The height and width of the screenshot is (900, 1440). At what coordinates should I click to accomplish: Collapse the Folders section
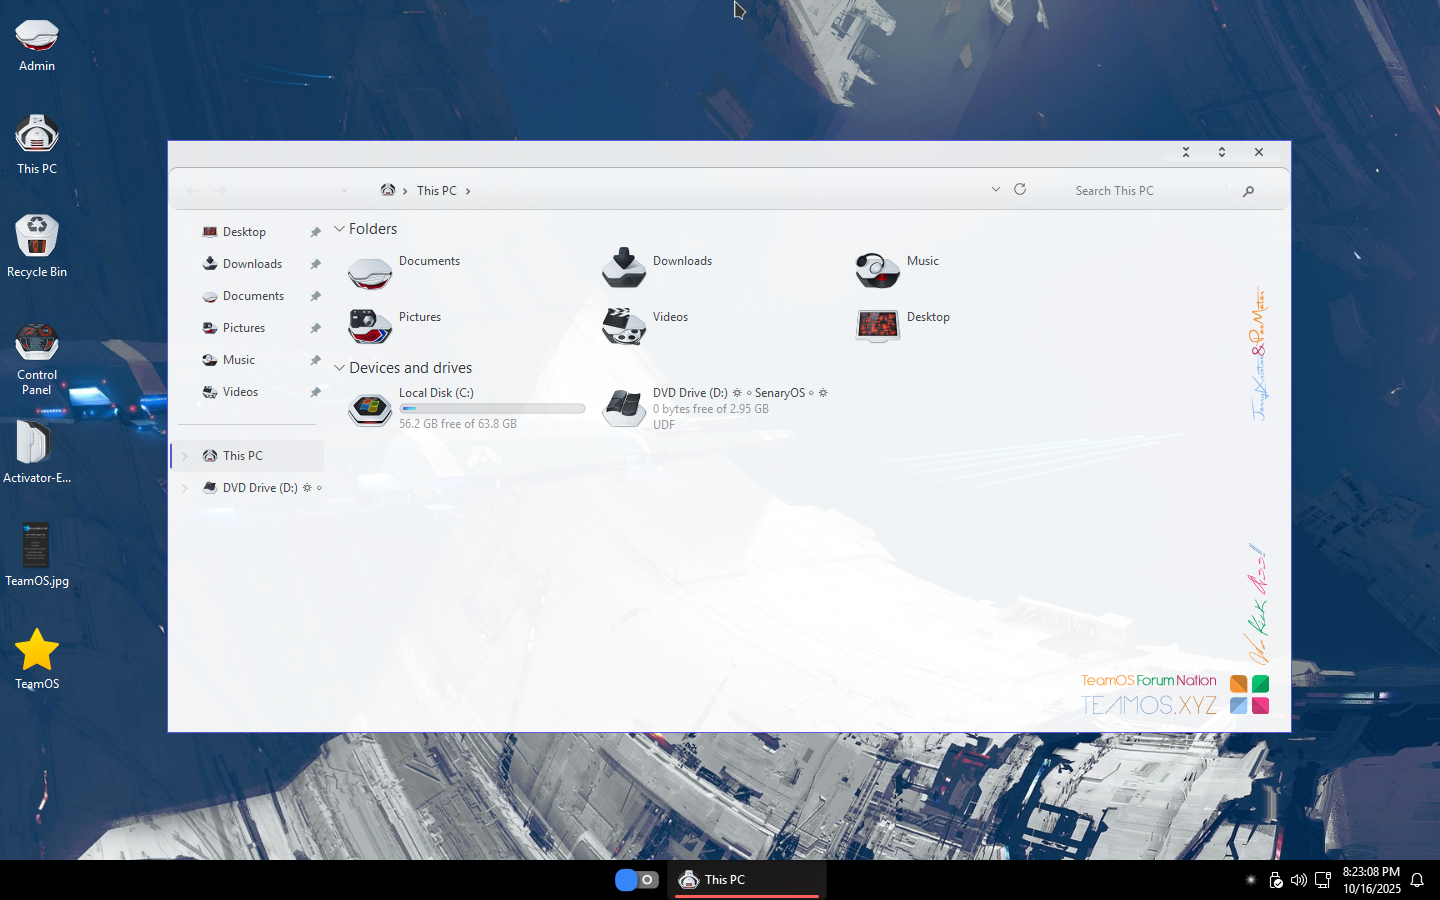[340, 229]
